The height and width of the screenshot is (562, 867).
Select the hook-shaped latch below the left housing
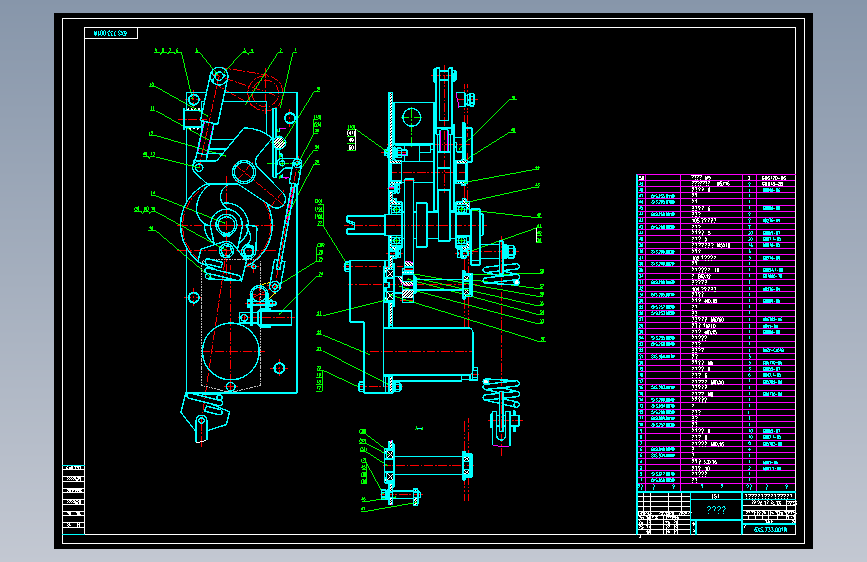[x=203, y=417]
